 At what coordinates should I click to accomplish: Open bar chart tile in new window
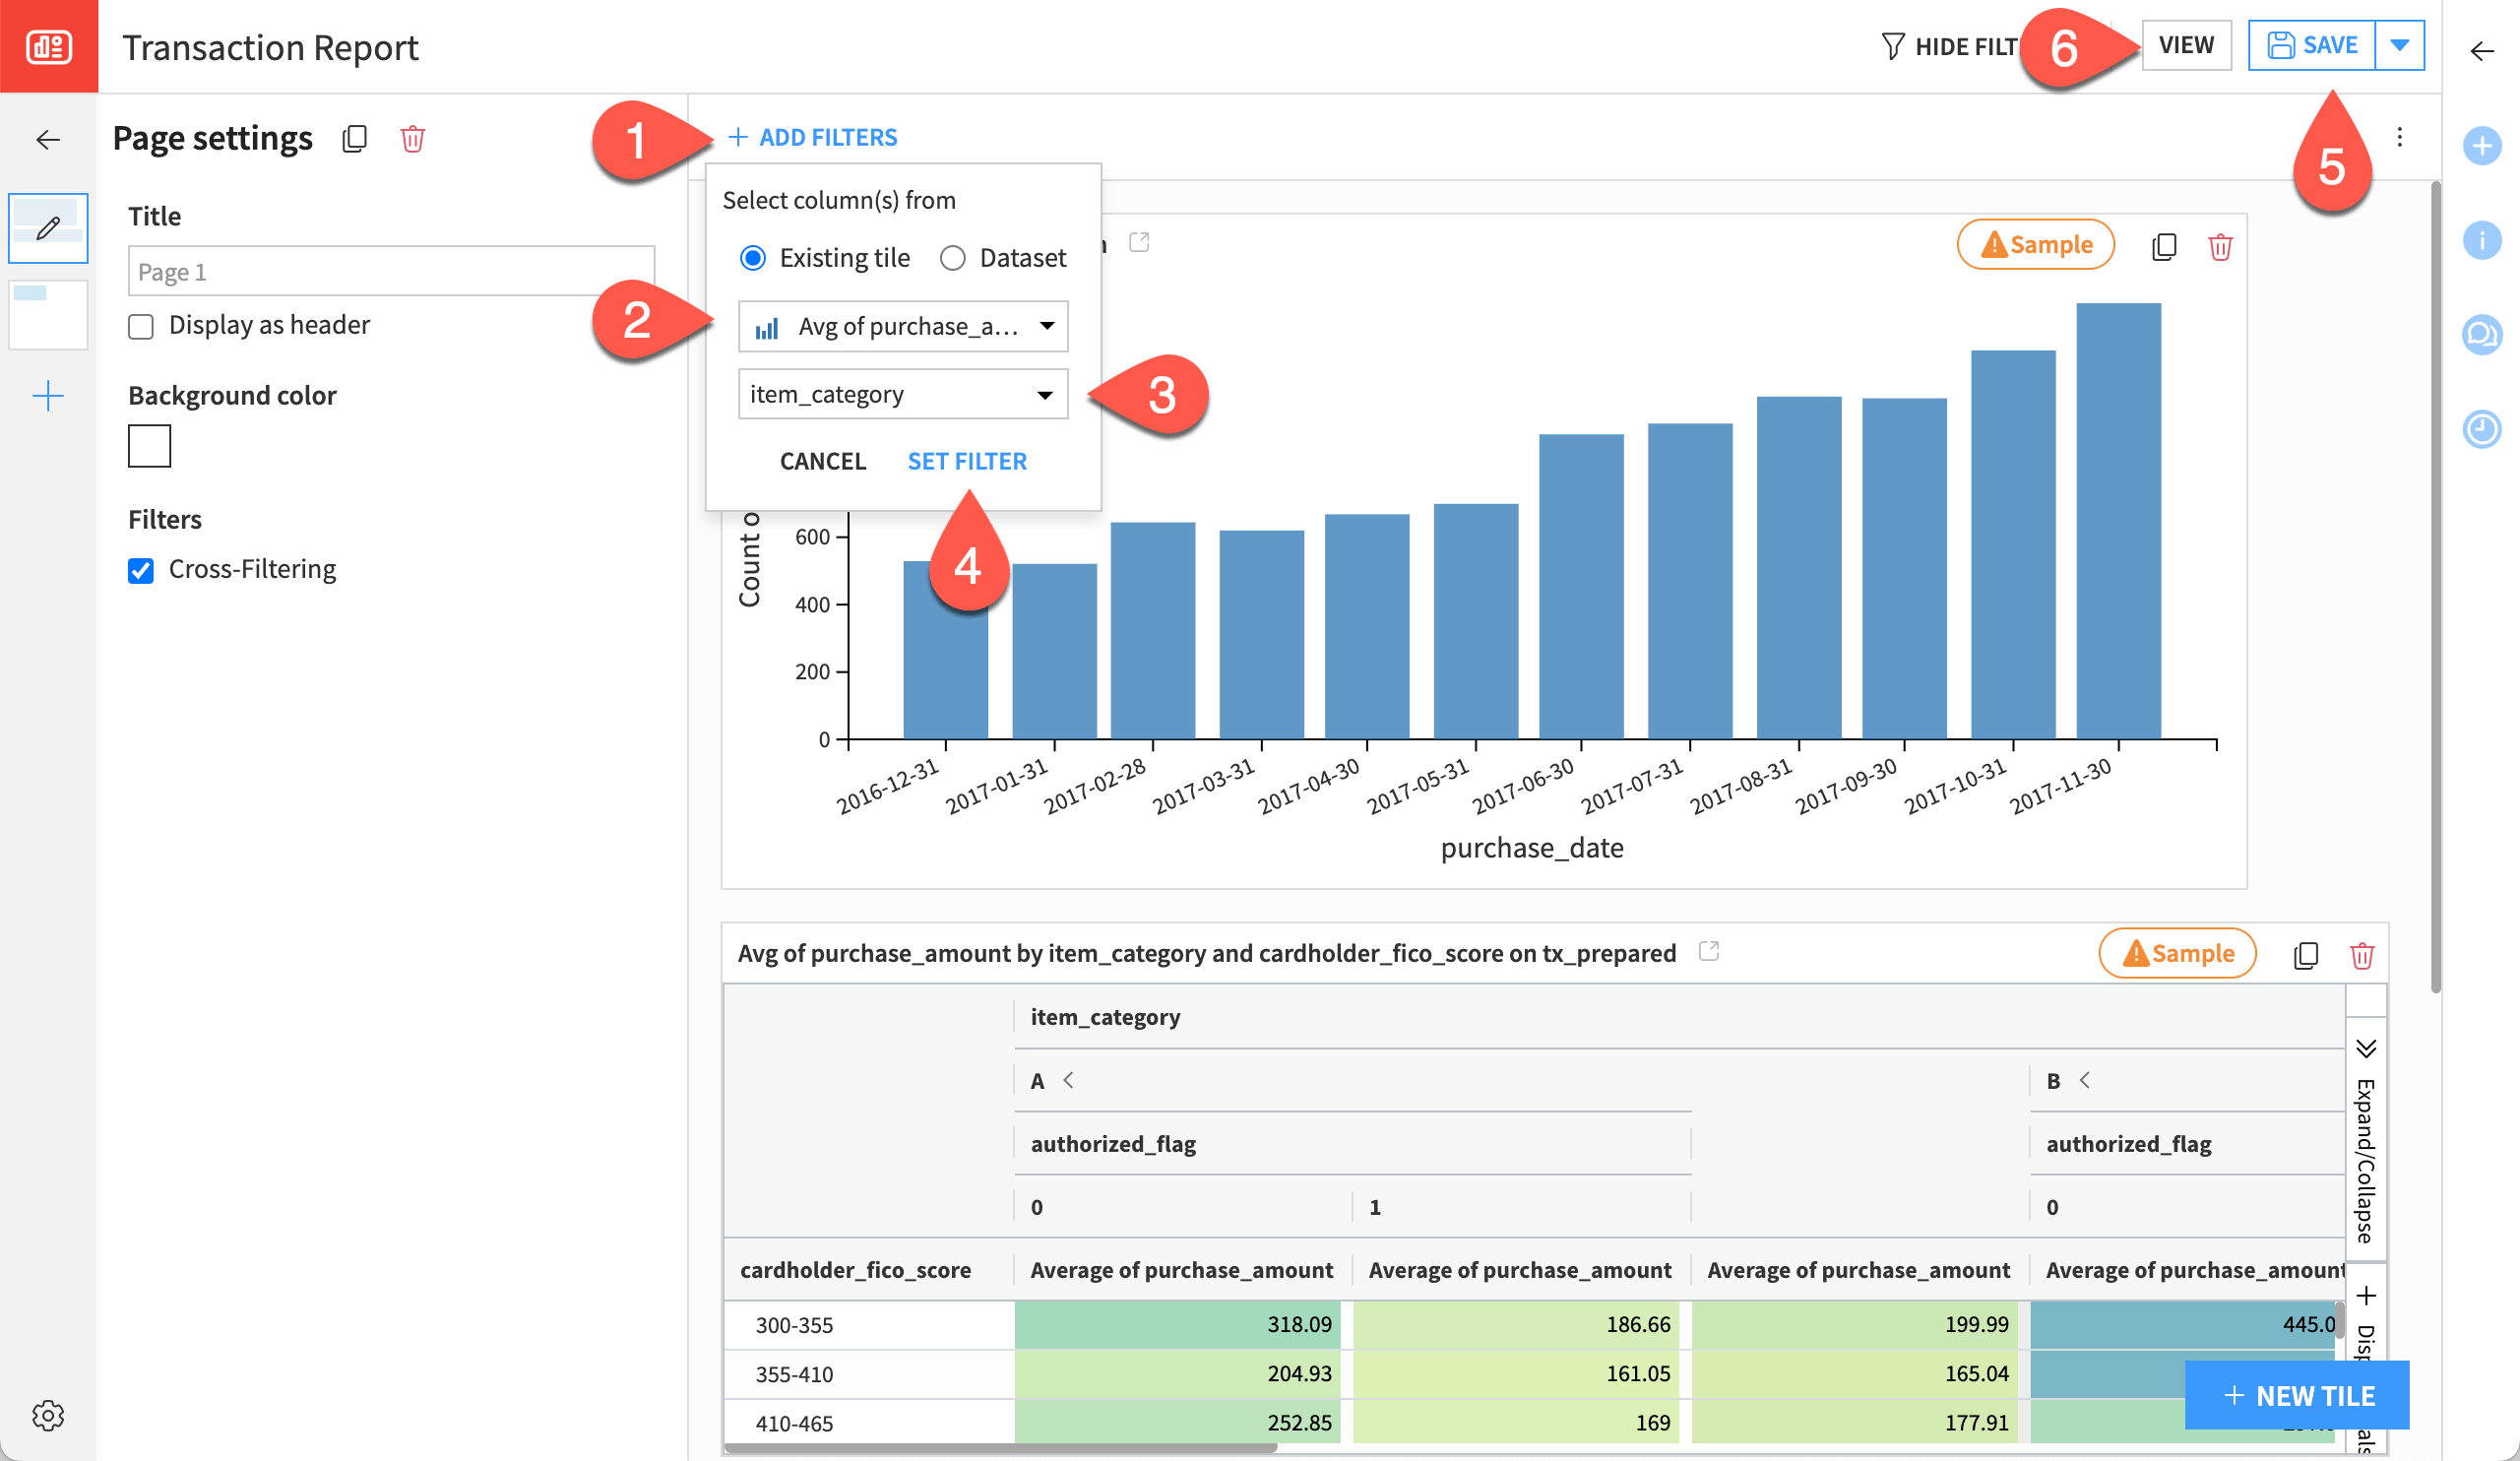1139,242
